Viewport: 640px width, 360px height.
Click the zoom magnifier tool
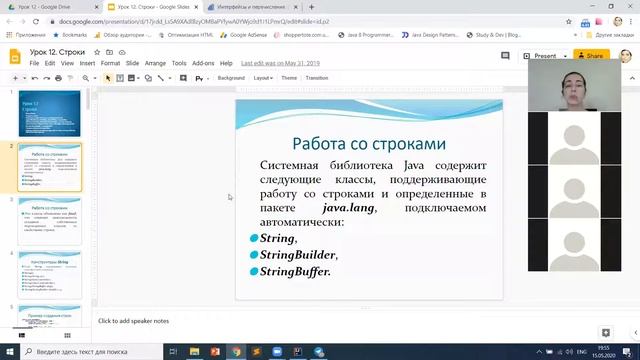coord(85,78)
